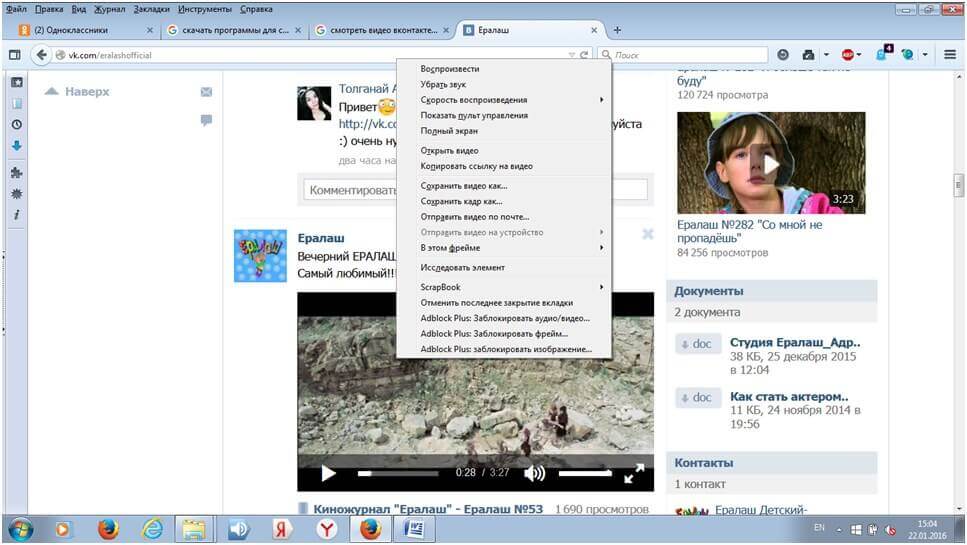Open the 'Студия Ералаш_Адр..' document link

[795, 343]
